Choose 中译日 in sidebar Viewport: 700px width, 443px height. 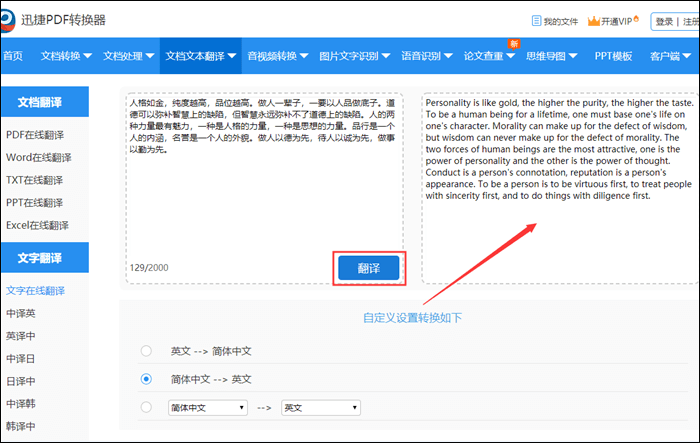coord(21,359)
